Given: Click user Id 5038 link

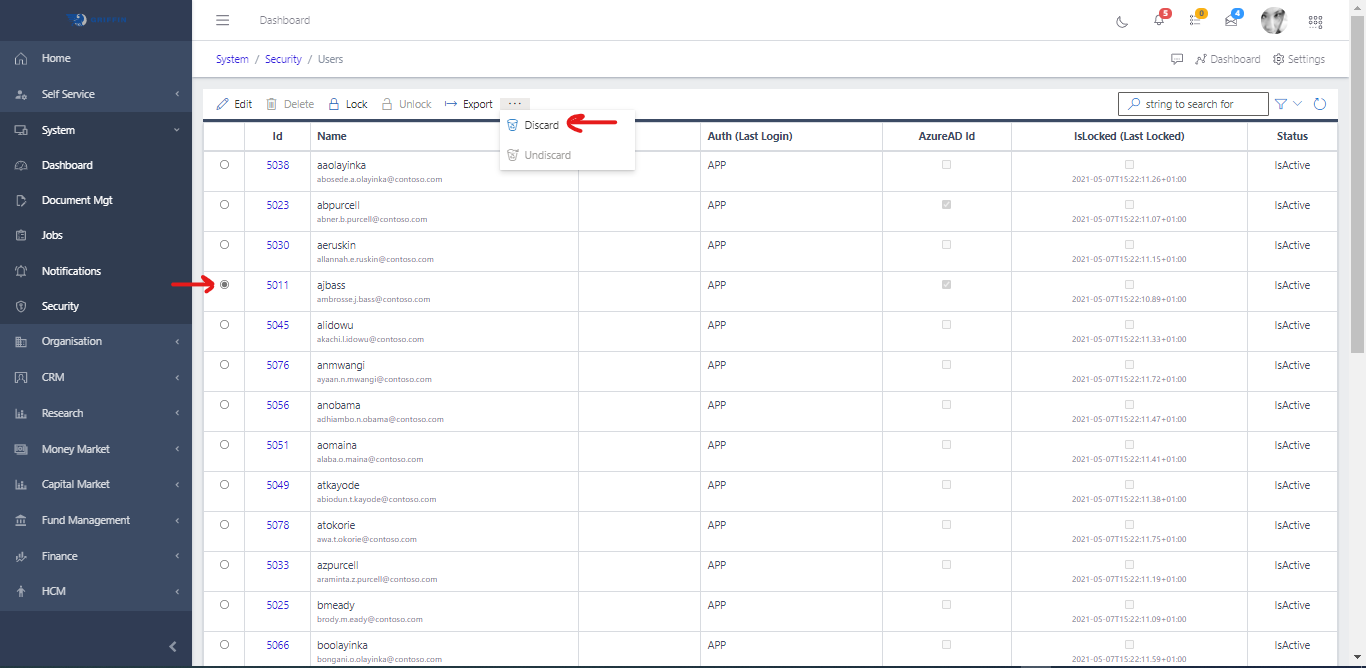Looking at the screenshot, I should point(277,165).
